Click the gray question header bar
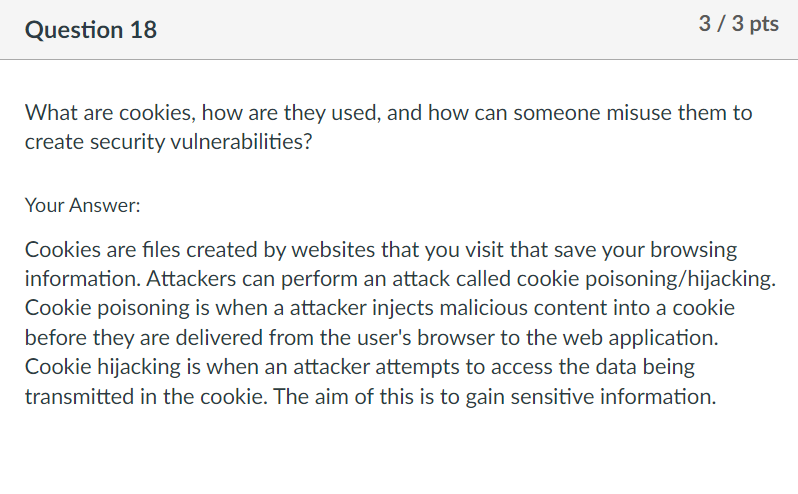 coord(399,30)
